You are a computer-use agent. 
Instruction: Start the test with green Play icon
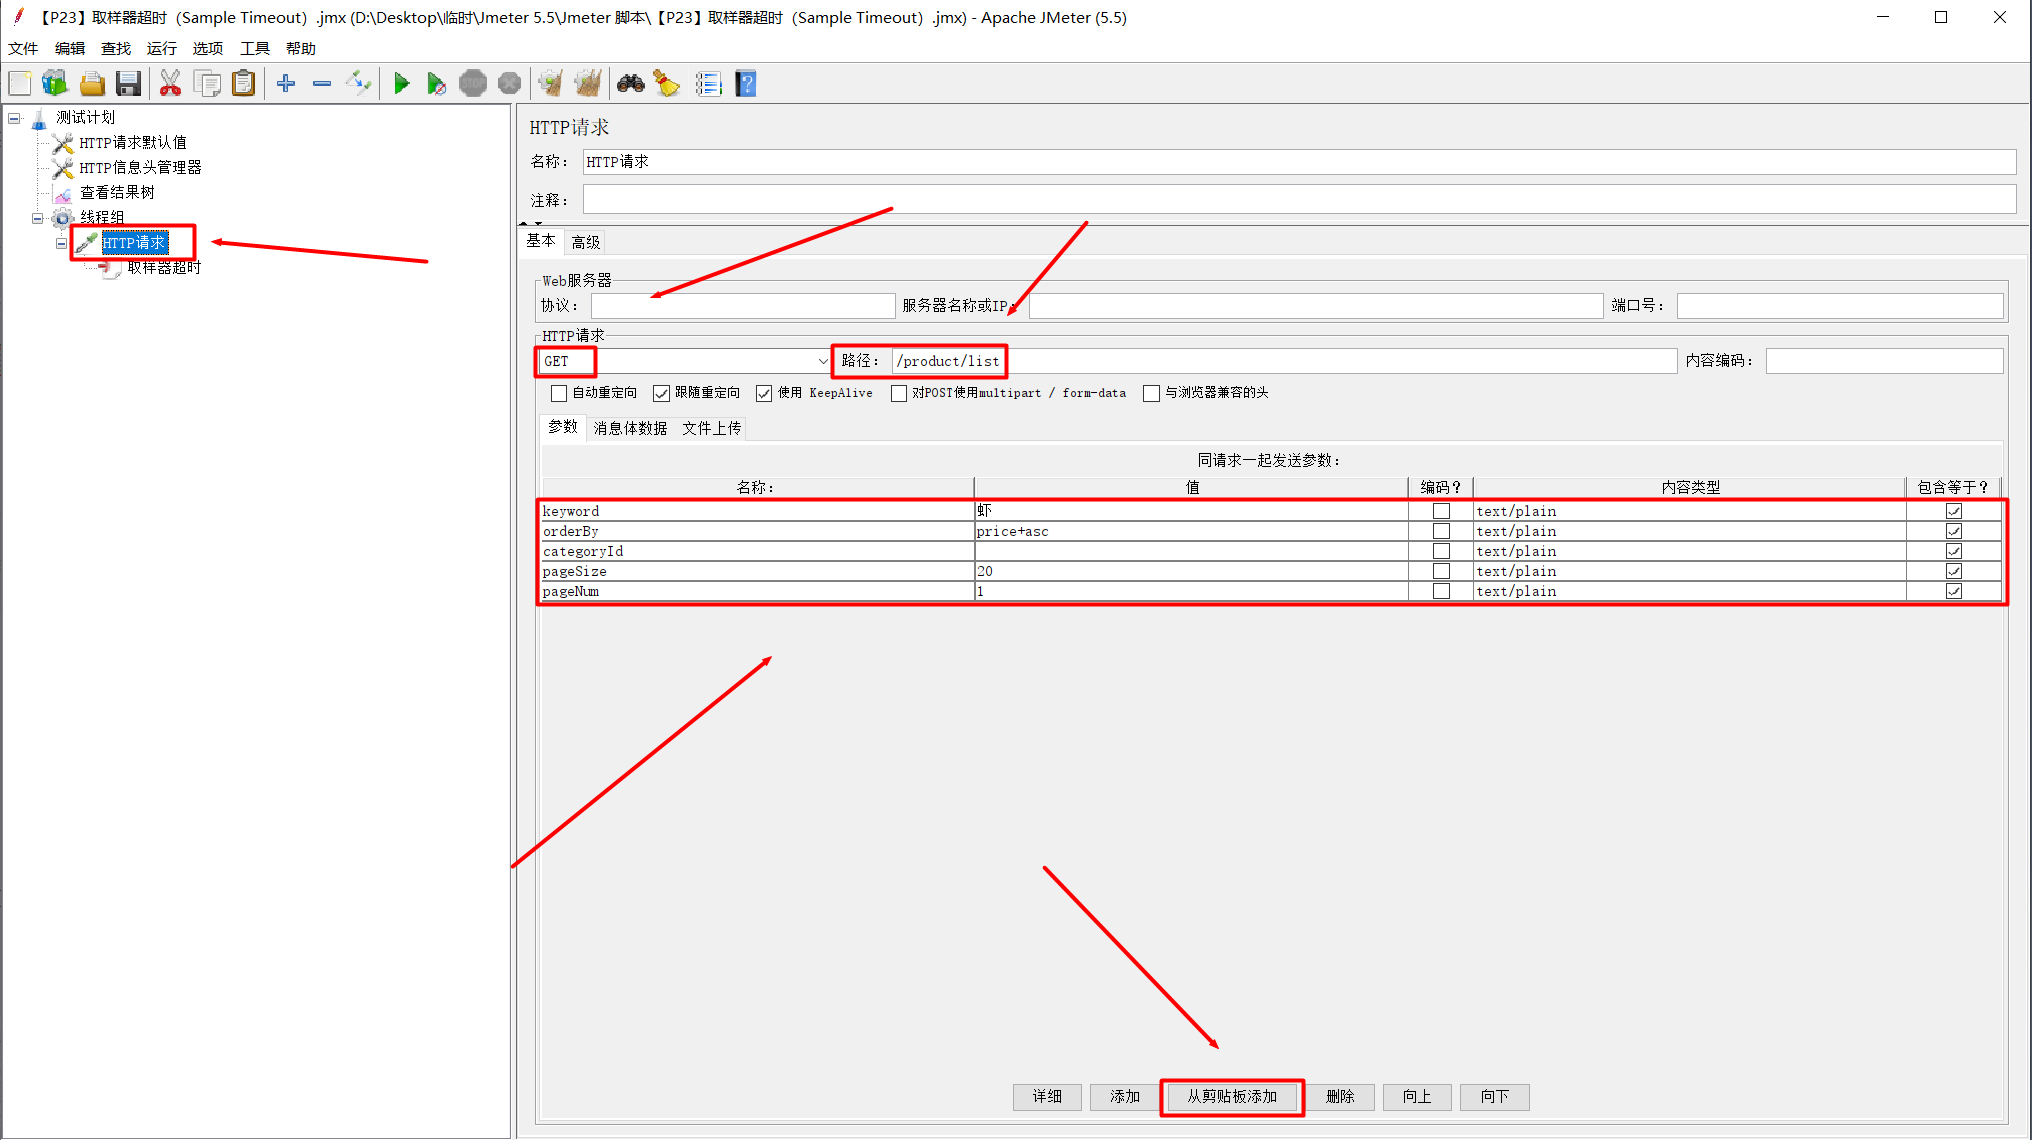coord(402,84)
